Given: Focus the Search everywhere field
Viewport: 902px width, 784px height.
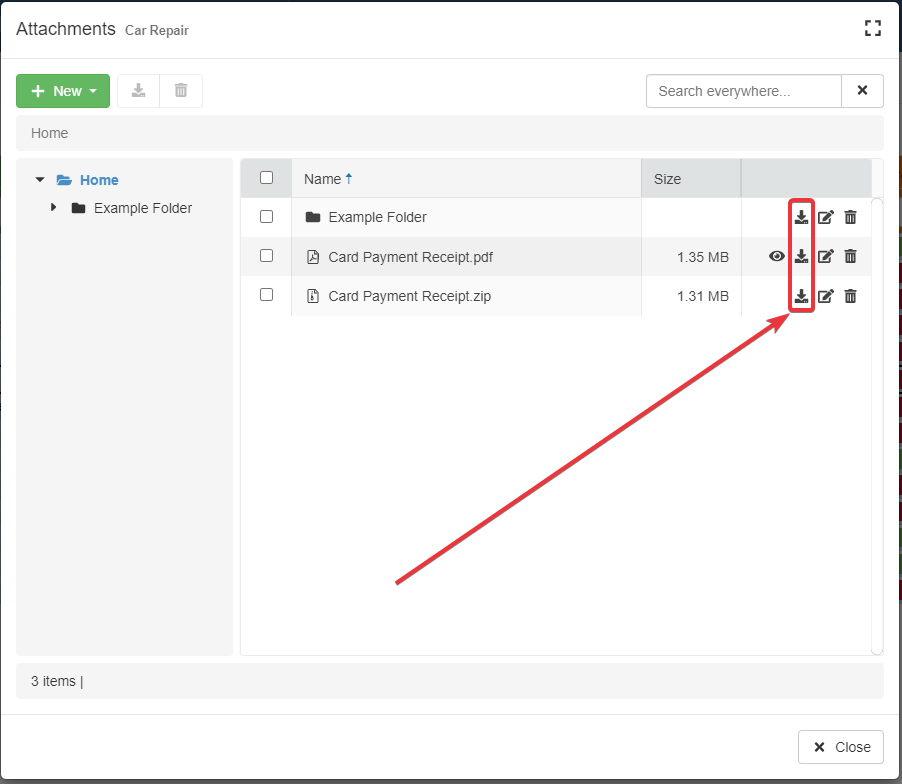Looking at the screenshot, I should click(x=743, y=91).
